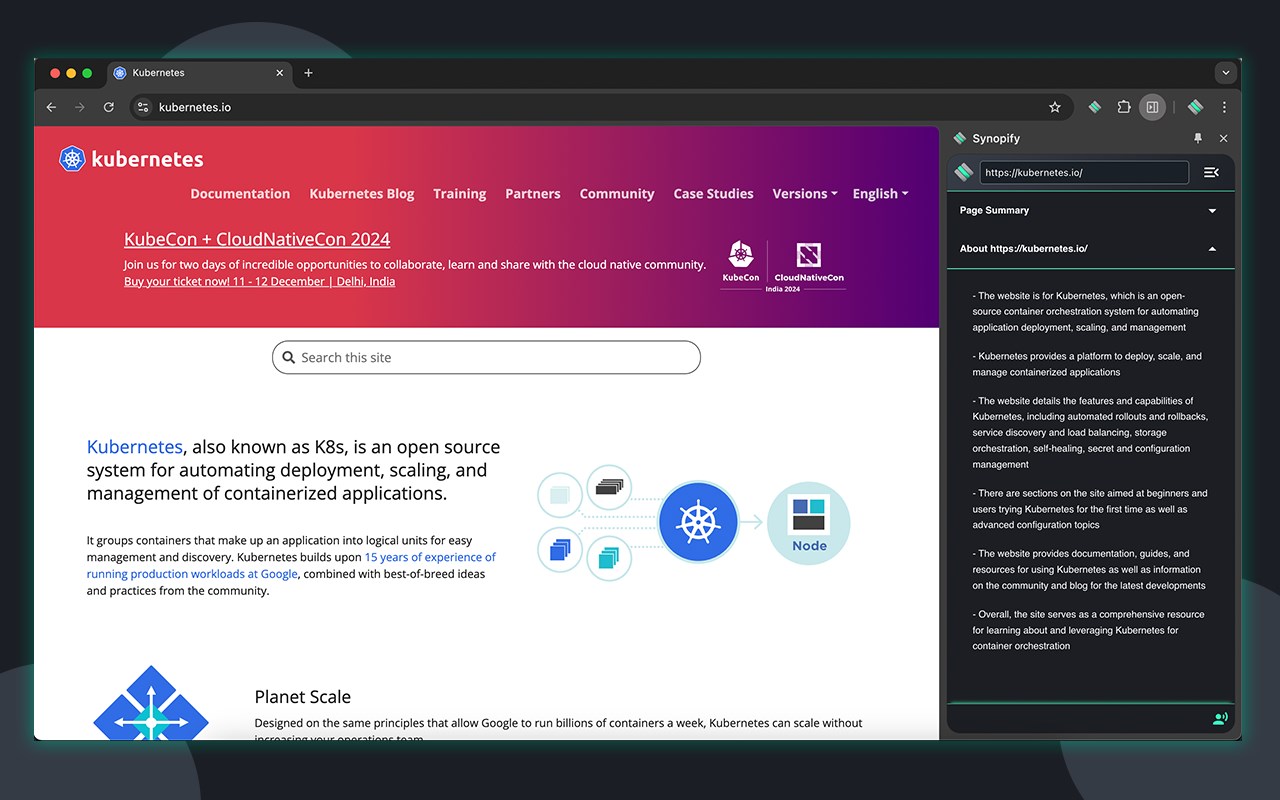Open the tab search dropdown arrow
The image size is (1280, 800).
tap(1225, 73)
